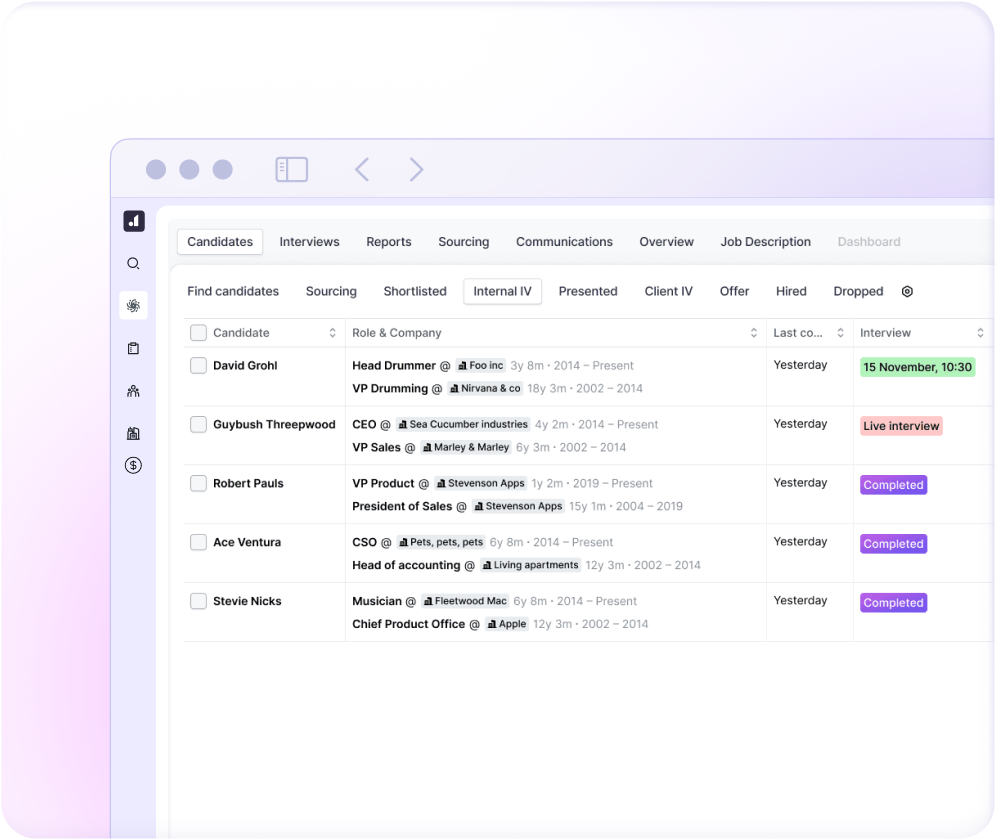Toggle the sidebar panel layout icon
This screenshot has width=996, height=840.
[x=291, y=170]
